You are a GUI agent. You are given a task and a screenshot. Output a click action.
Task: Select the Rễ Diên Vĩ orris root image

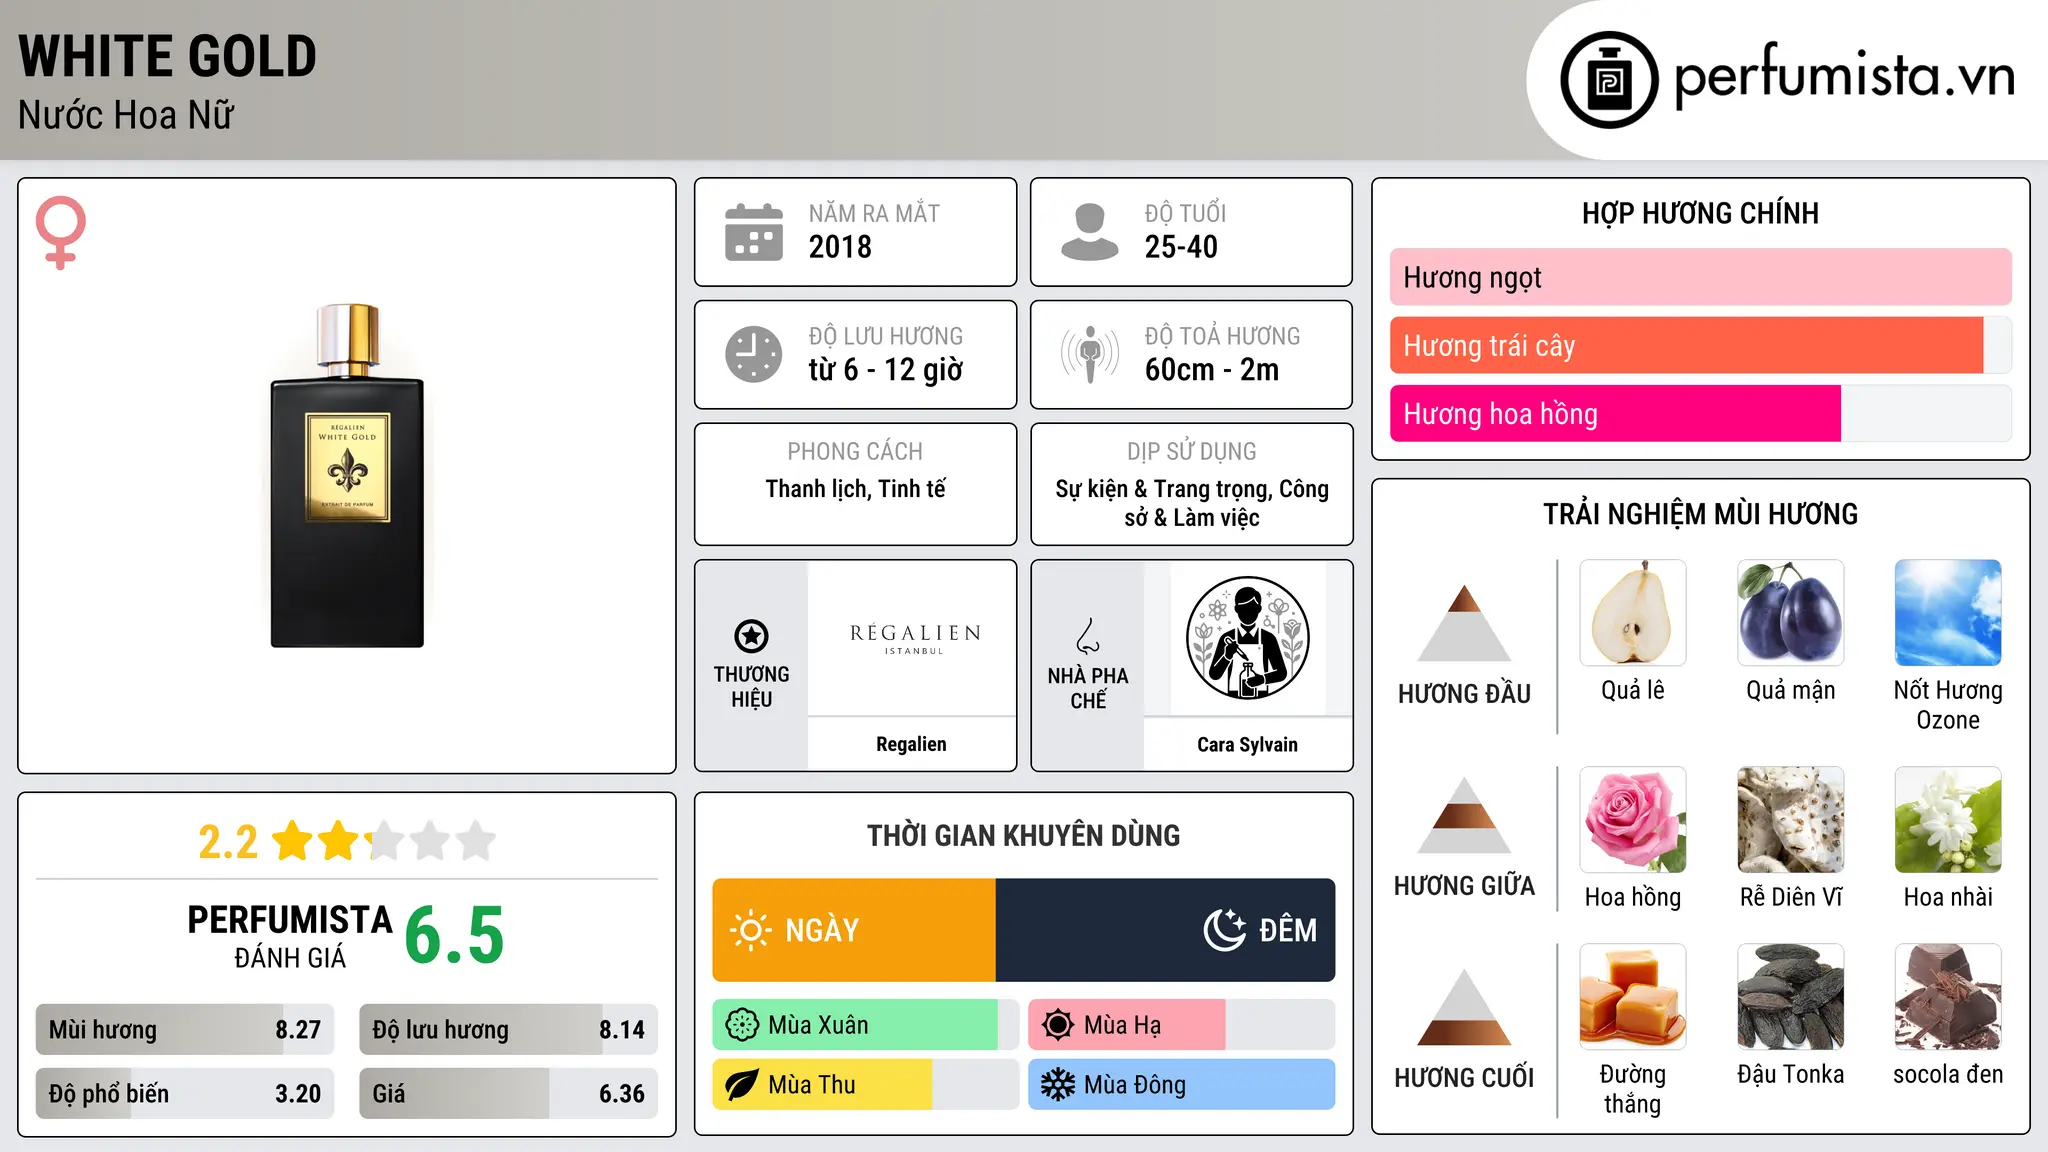pos(1790,820)
